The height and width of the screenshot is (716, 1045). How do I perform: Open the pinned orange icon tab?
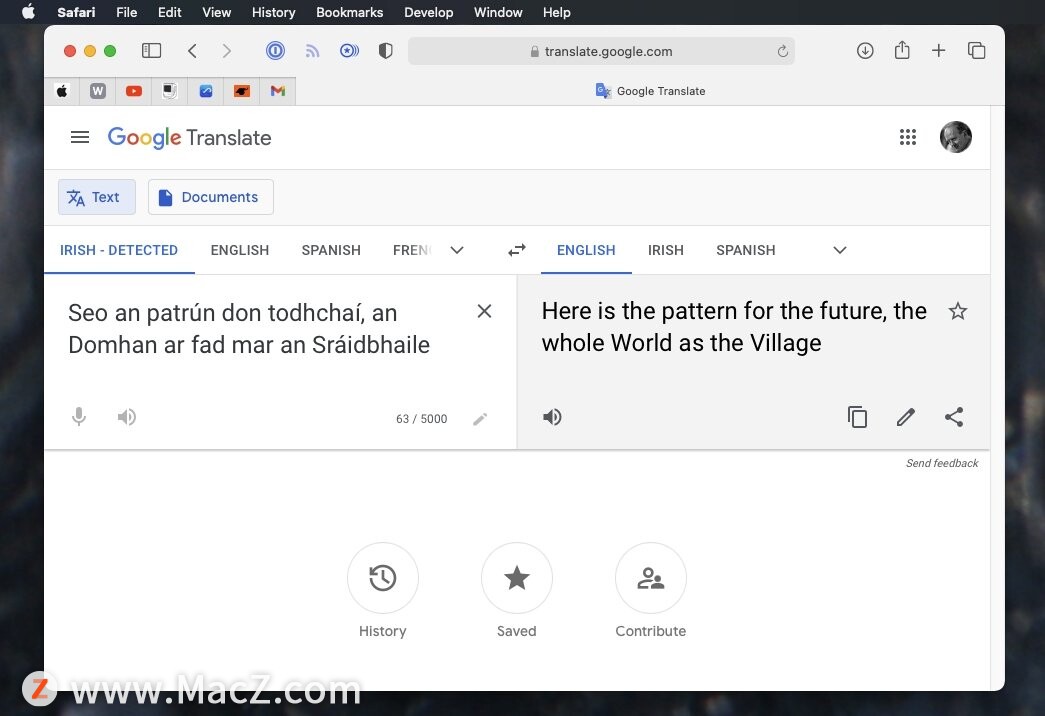pyautogui.click(x=242, y=91)
